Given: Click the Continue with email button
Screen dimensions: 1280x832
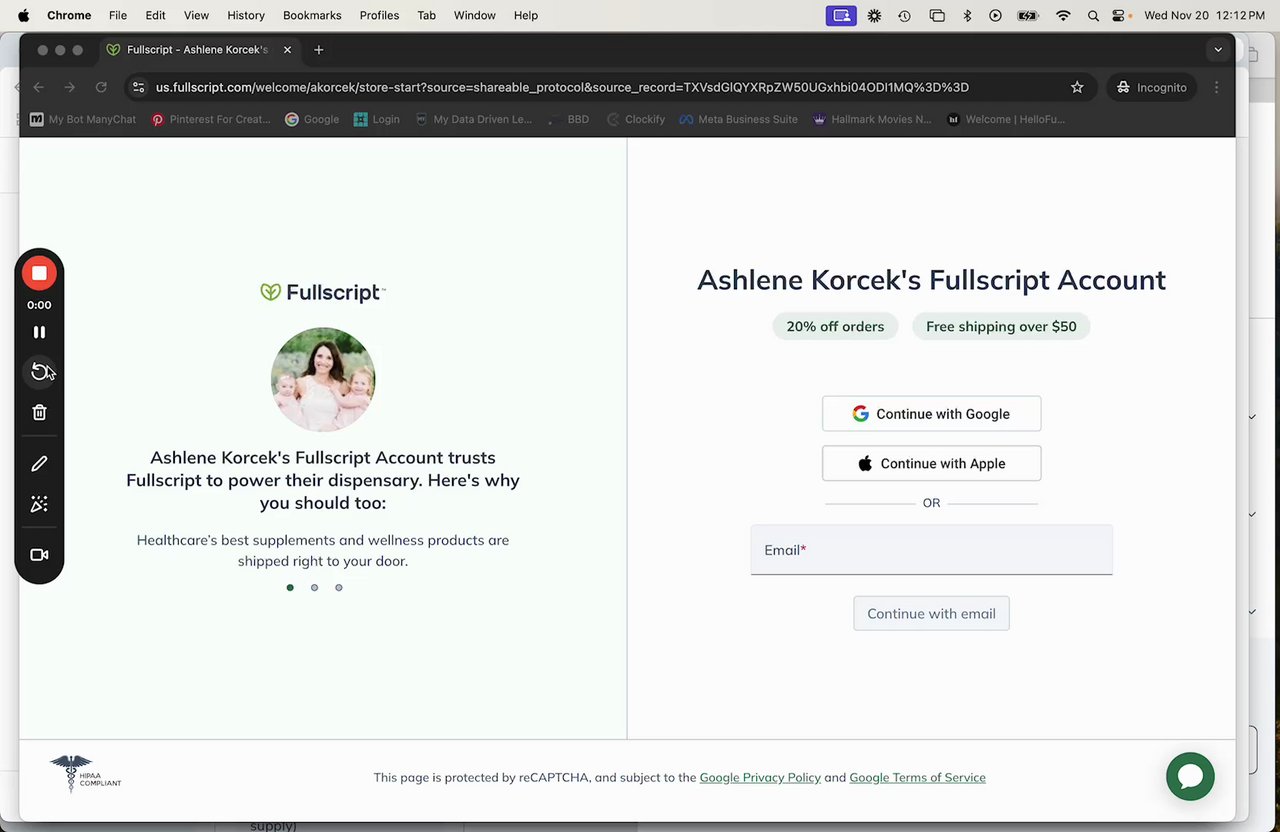Looking at the screenshot, I should 931,614.
